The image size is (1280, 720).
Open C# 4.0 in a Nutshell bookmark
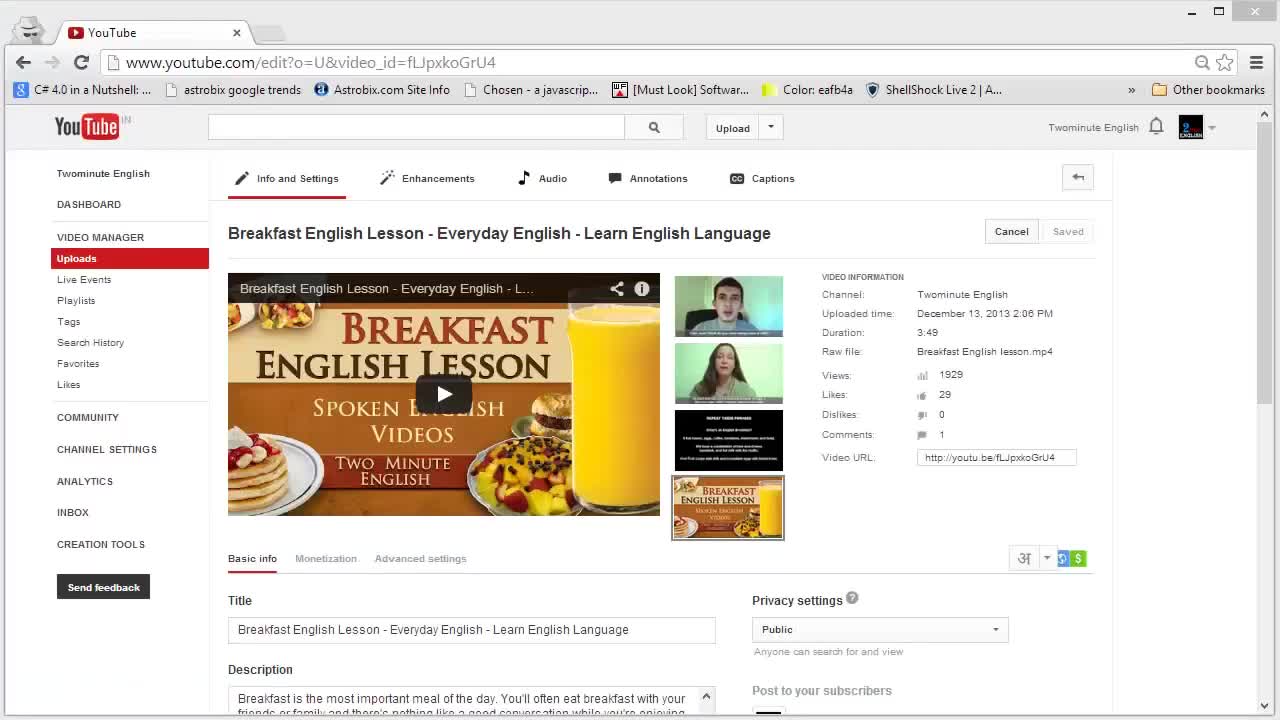click(83, 90)
